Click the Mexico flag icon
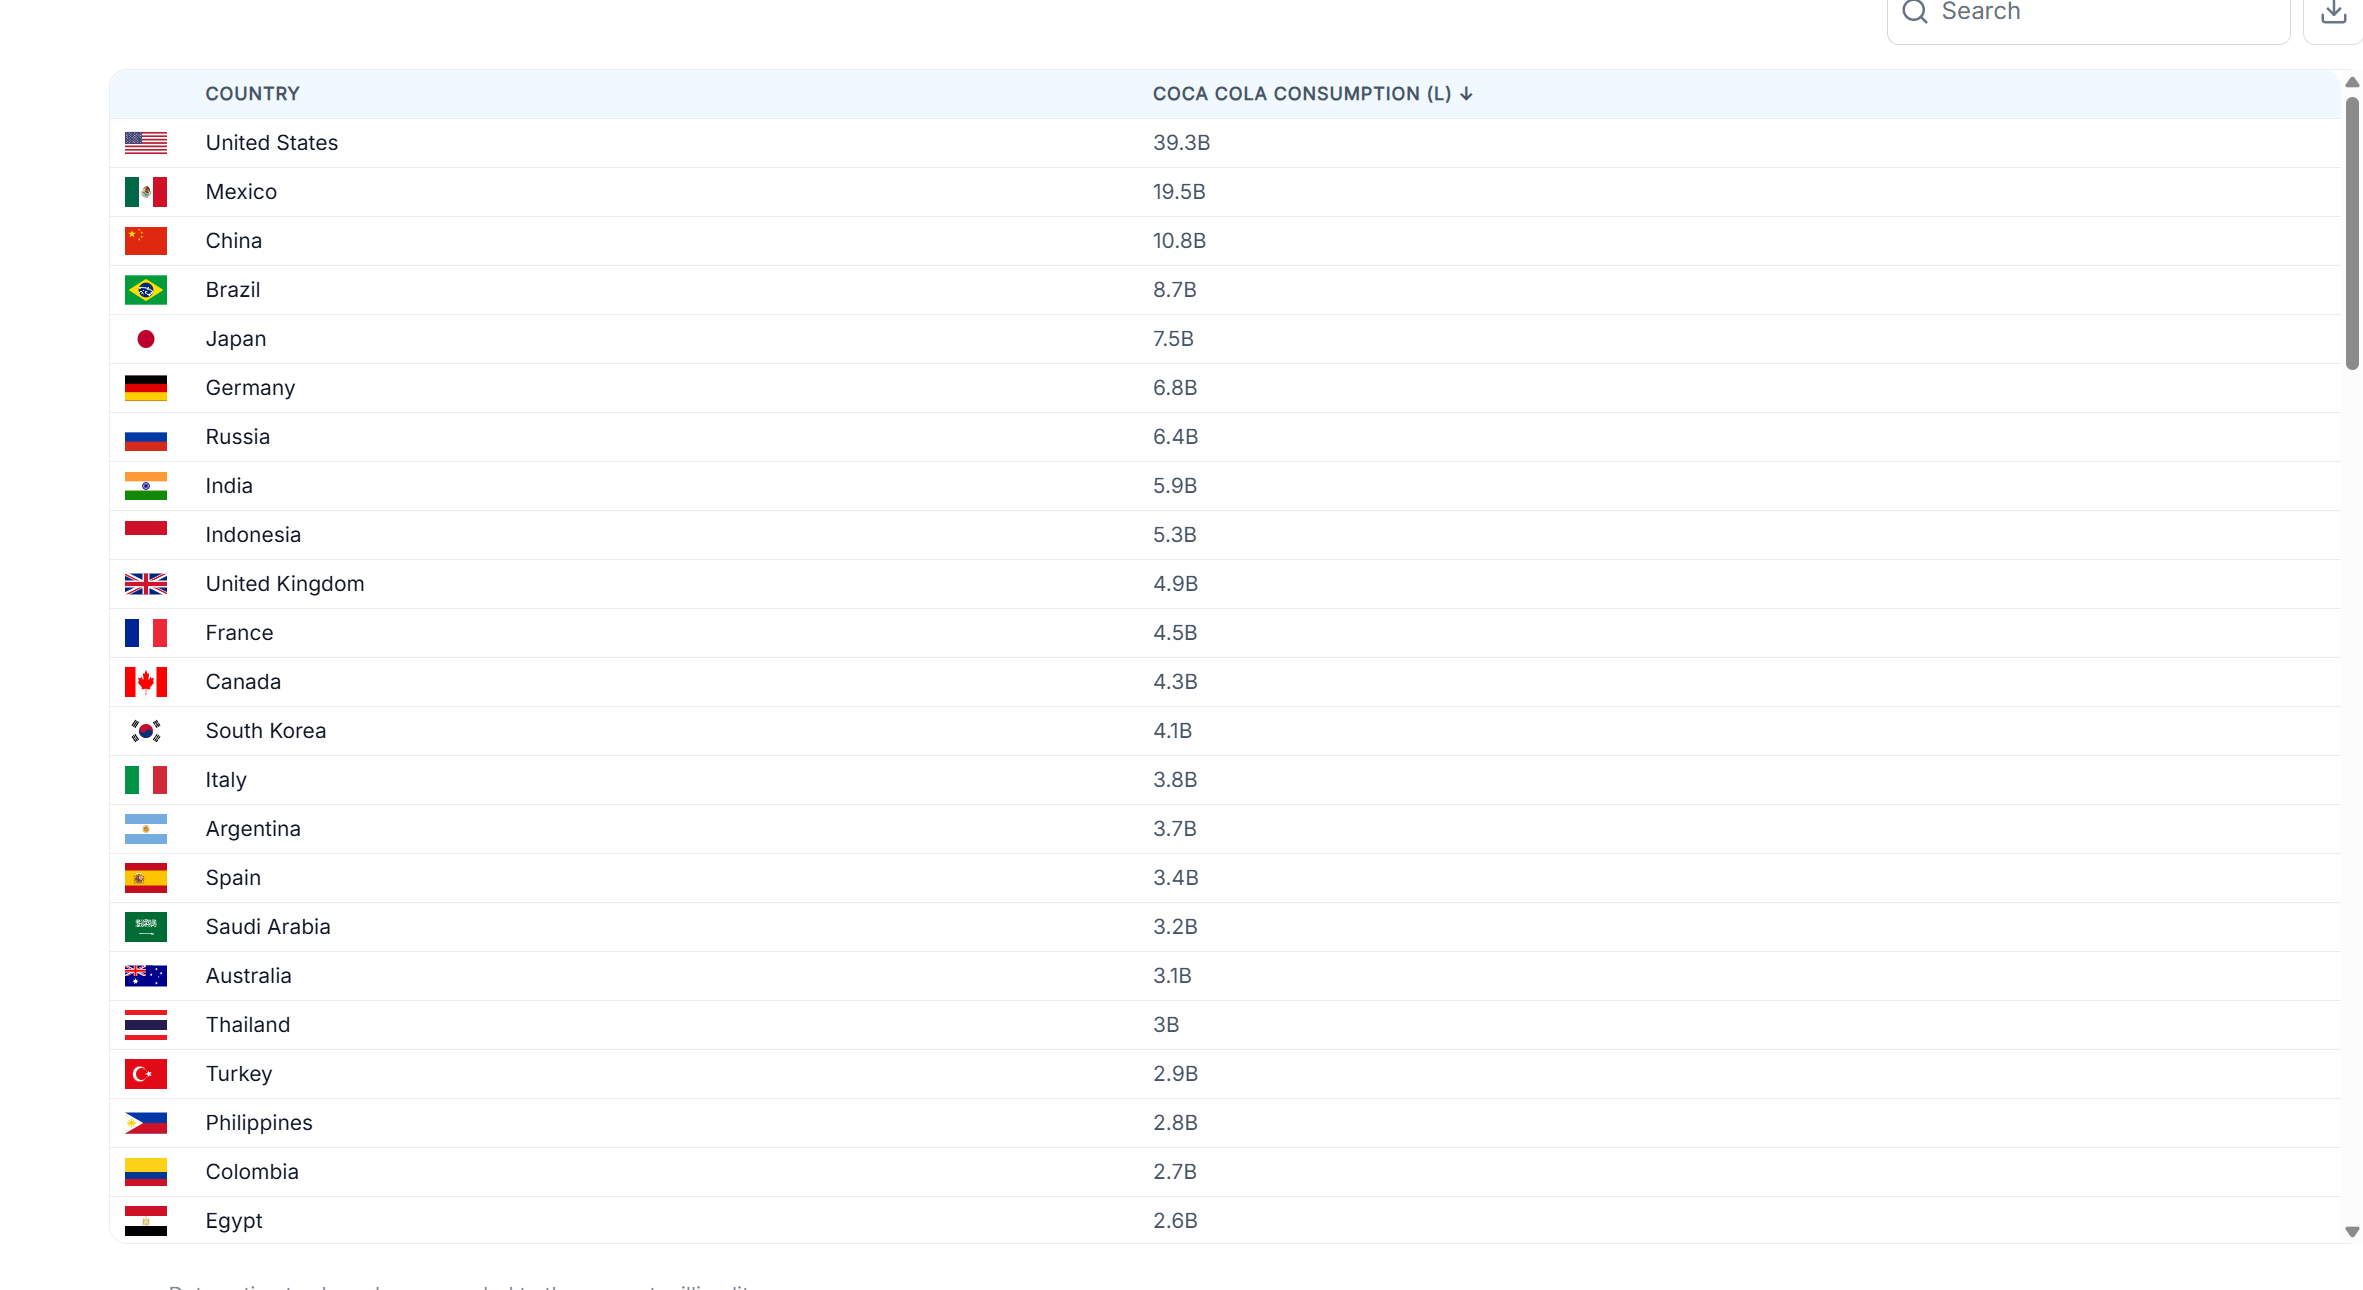This screenshot has height=1290, width=2363. (146, 192)
